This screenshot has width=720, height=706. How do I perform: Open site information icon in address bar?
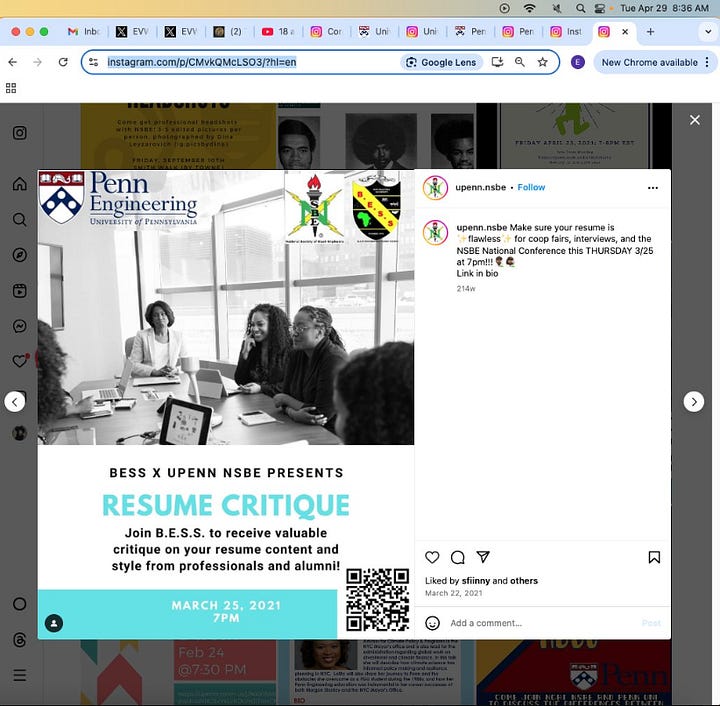click(93, 62)
